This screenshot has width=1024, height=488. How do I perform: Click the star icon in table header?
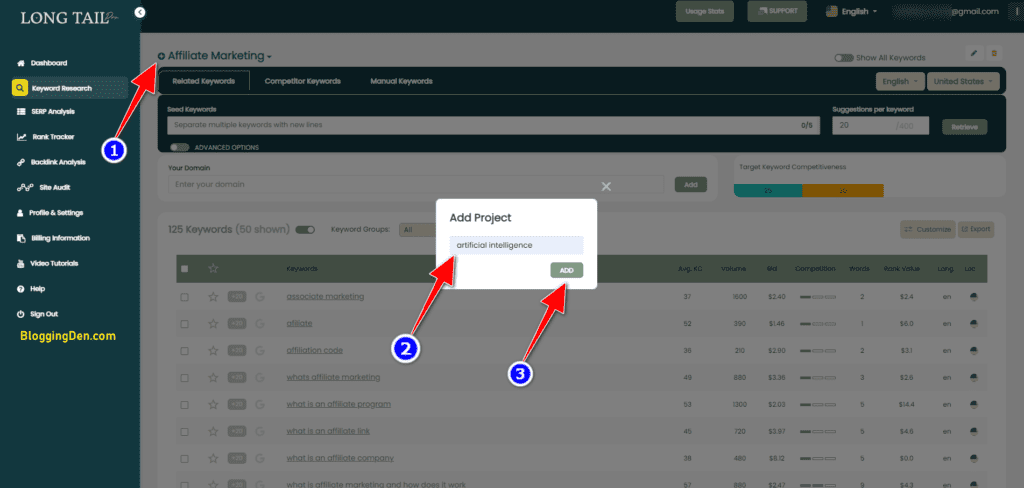(x=212, y=268)
